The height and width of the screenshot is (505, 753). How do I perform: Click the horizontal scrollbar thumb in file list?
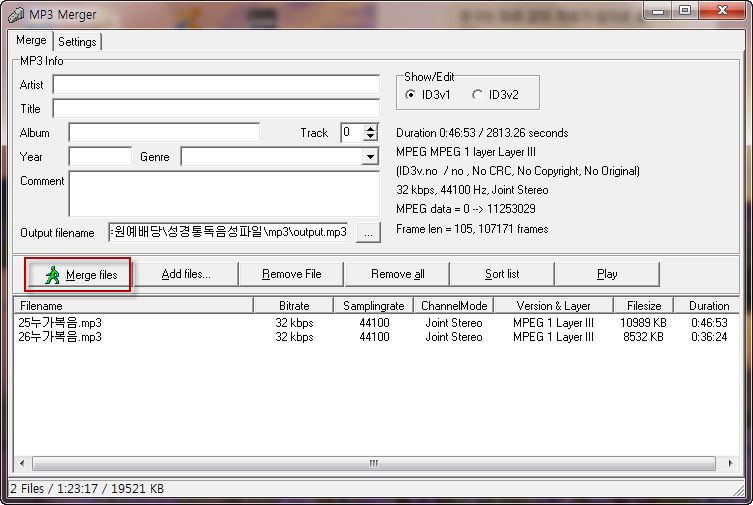click(375, 464)
